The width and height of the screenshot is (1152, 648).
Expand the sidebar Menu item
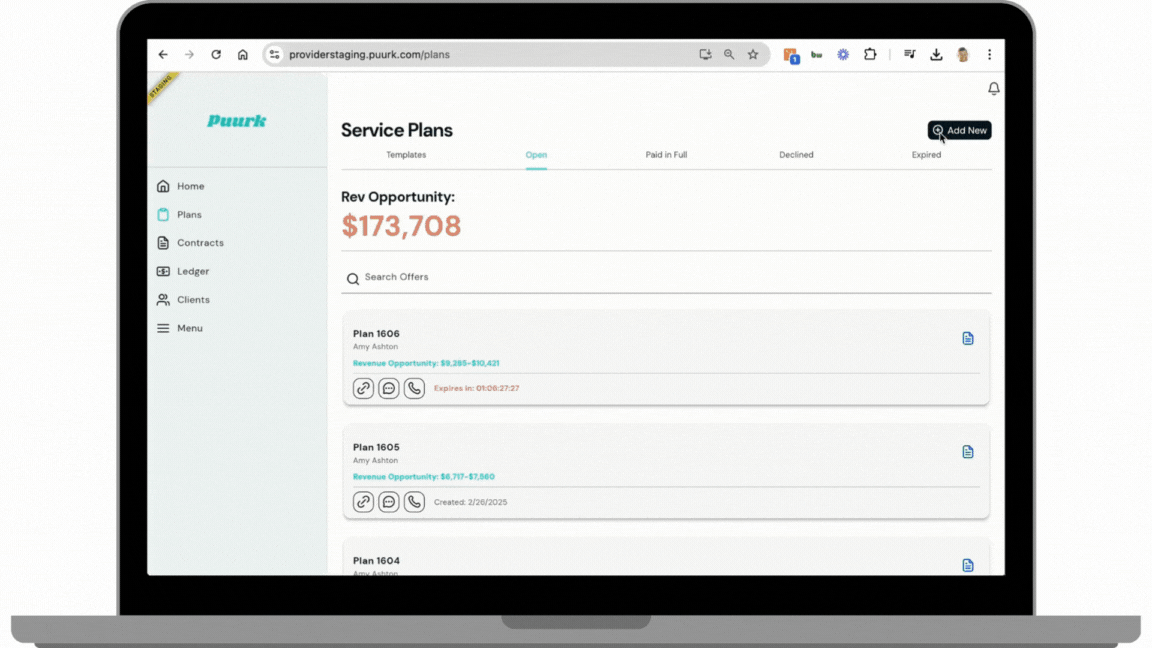coord(180,328)
